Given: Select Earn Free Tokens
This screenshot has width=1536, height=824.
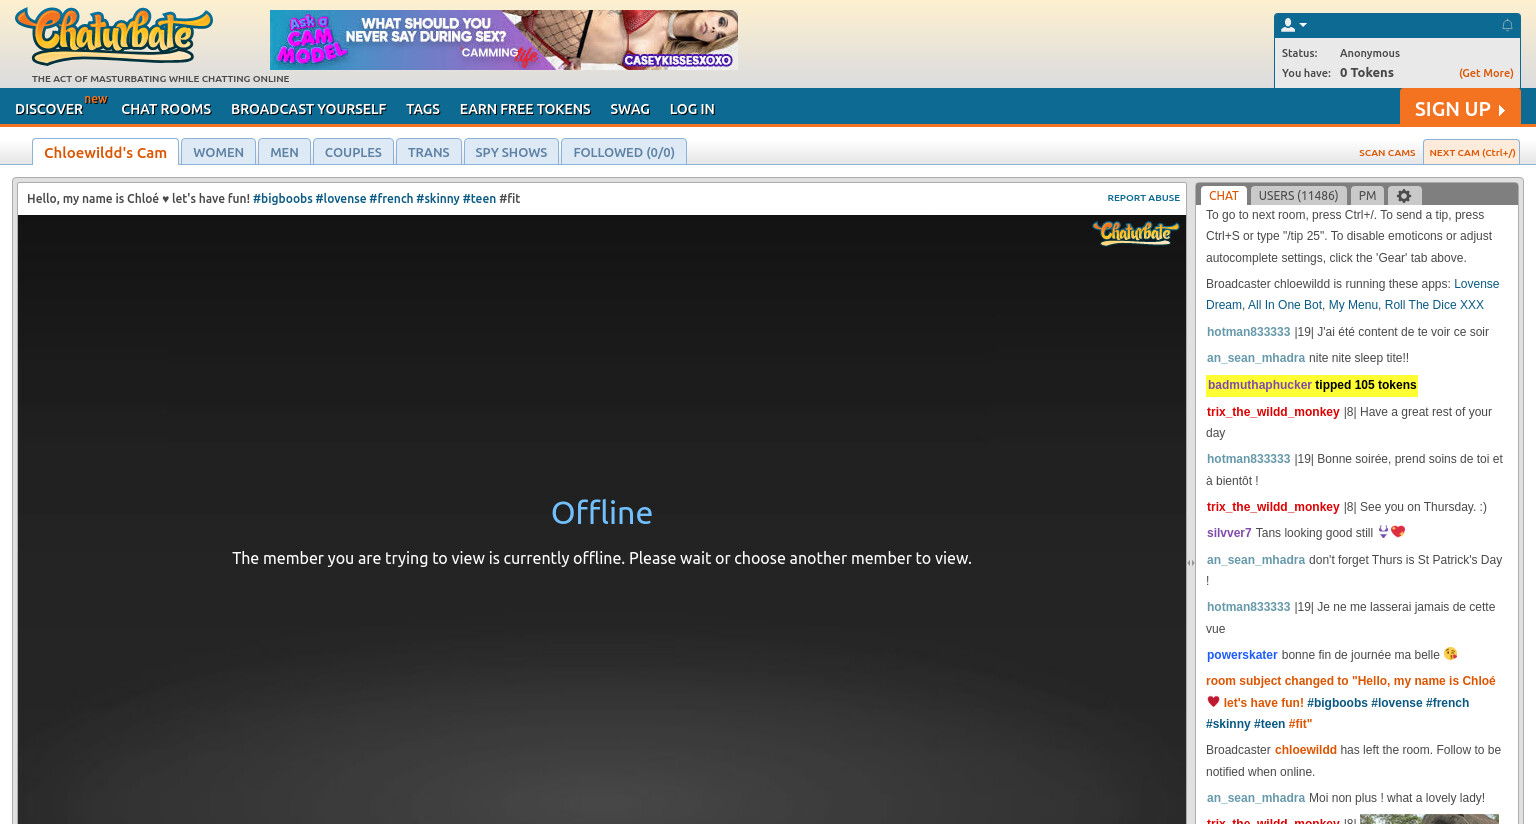Looking at the screenshot, I should click(525, 109).
